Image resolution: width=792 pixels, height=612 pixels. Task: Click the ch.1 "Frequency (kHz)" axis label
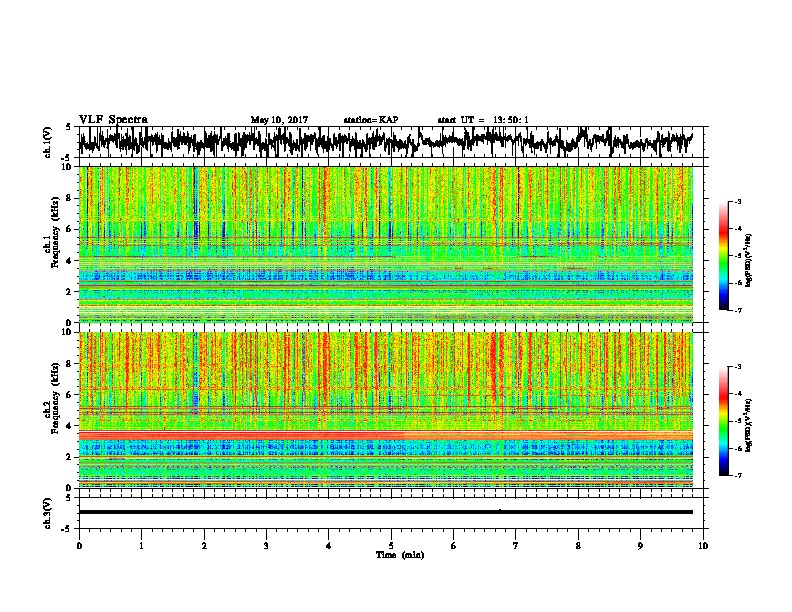[x=55, y=232]
